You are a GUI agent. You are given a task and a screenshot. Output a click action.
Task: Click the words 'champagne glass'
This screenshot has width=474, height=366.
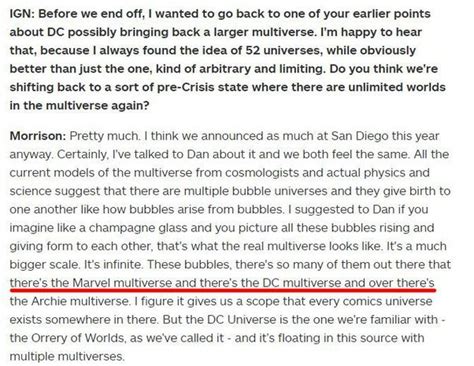[133, 228]
